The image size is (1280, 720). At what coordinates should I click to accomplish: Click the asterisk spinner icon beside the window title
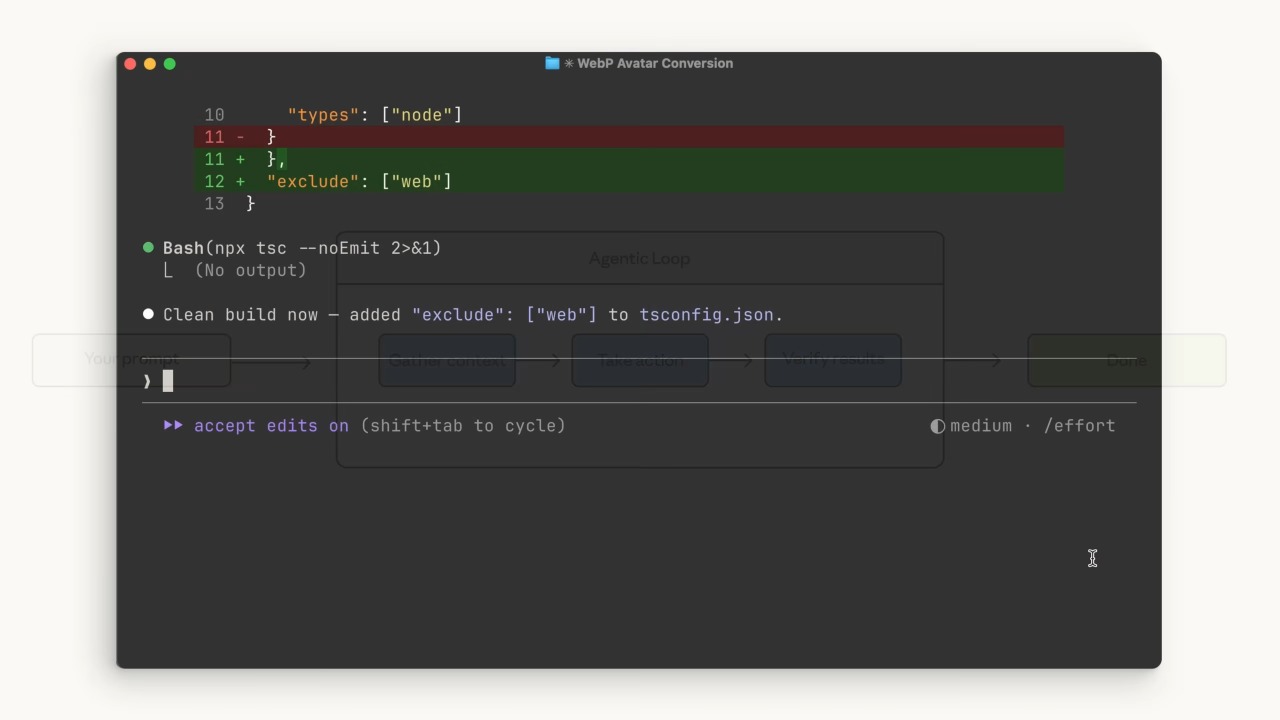[x=569, y=63]
